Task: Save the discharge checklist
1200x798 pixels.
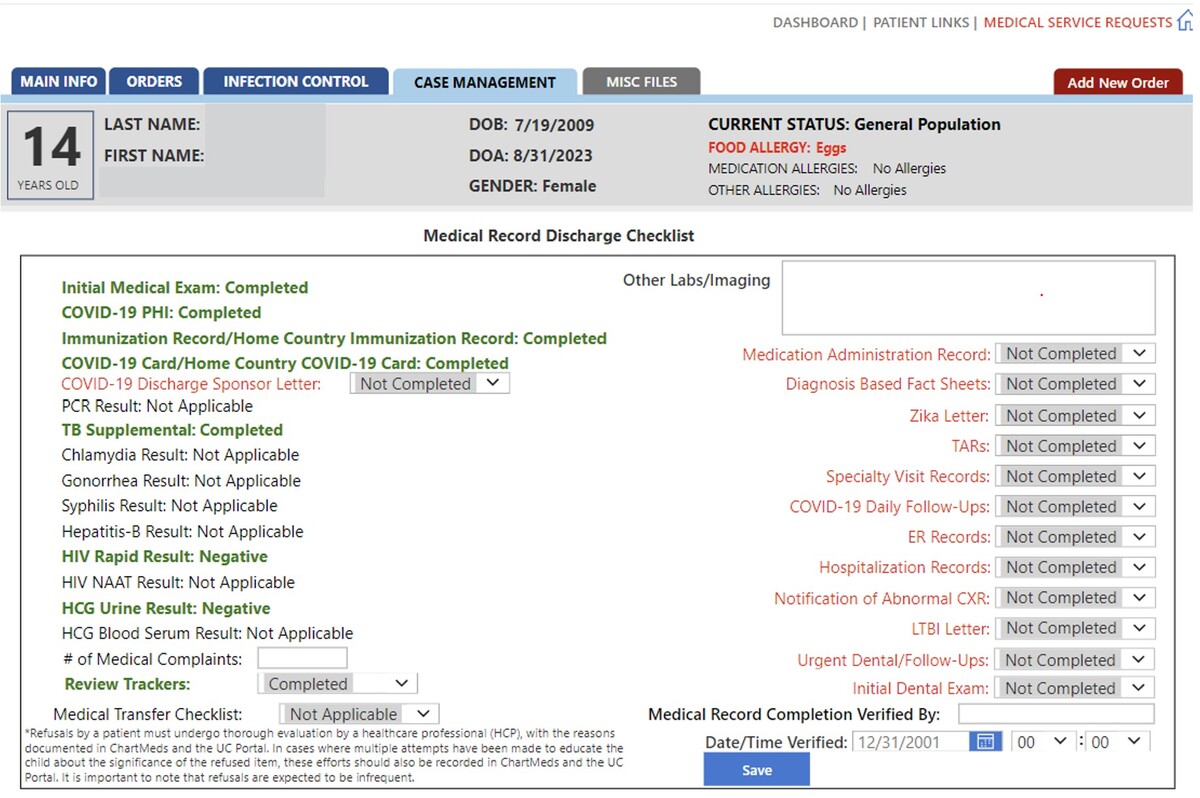Action: (x=756, y=770)
